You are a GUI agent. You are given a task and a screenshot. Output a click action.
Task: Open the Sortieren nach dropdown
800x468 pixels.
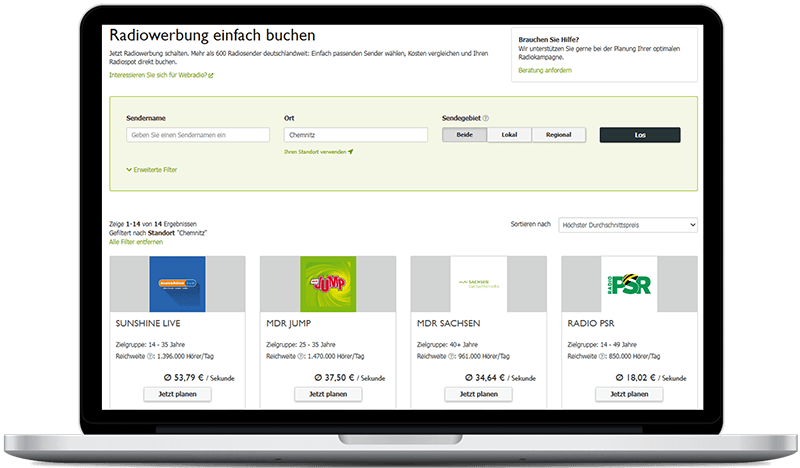pos(628,225)
